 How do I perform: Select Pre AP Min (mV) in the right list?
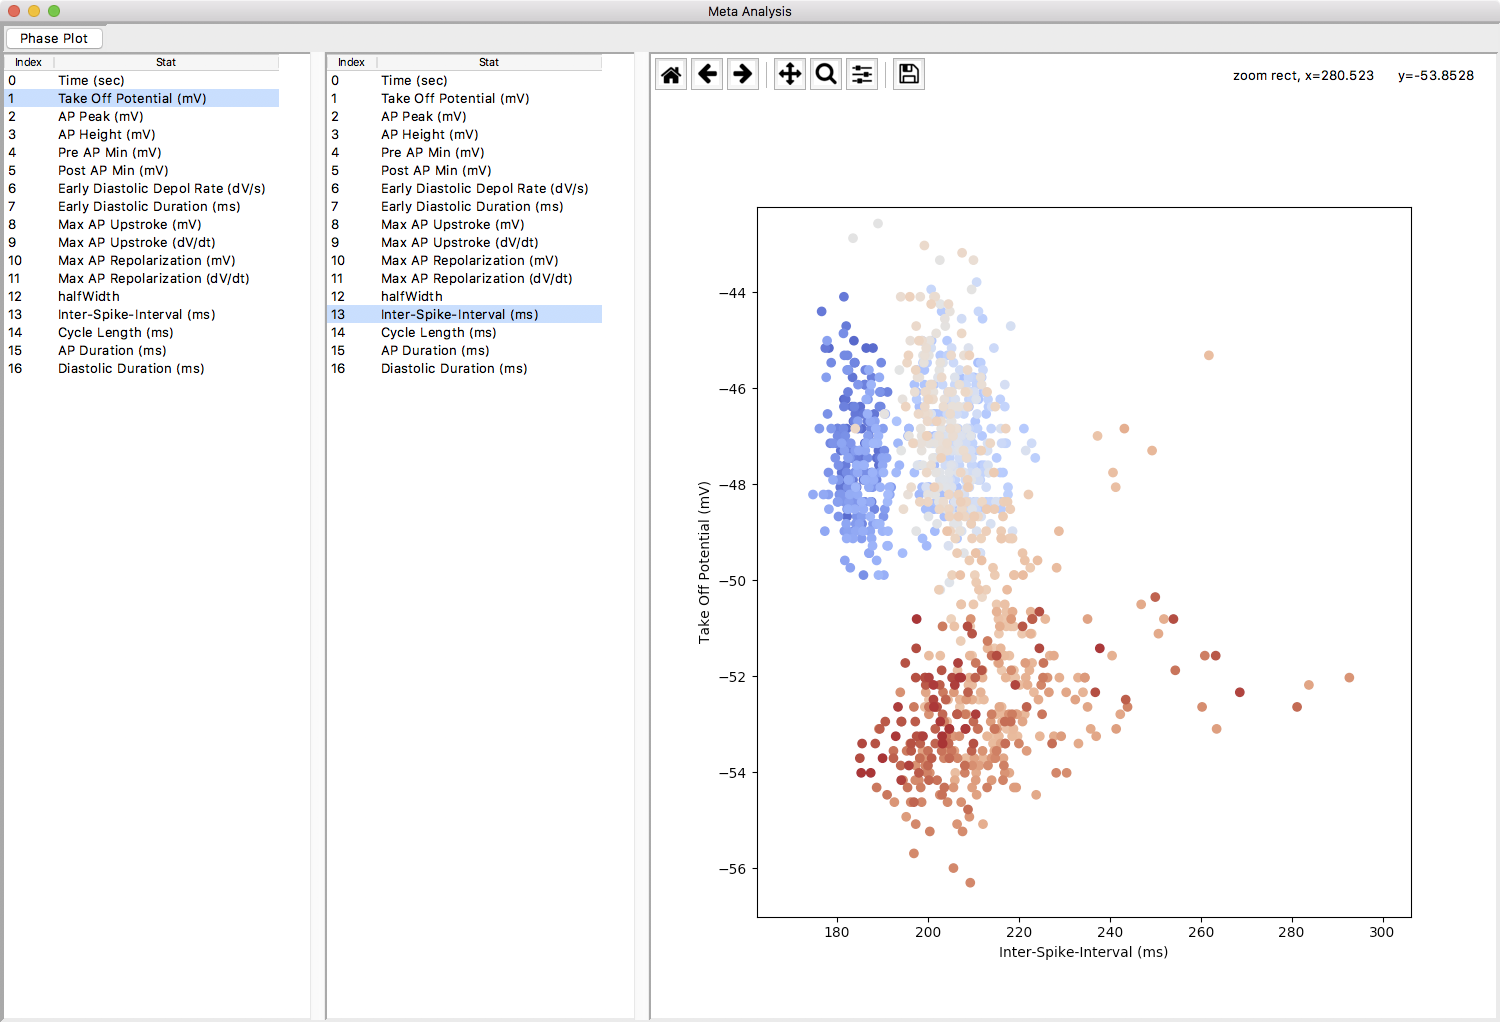[x=464, y=152]
